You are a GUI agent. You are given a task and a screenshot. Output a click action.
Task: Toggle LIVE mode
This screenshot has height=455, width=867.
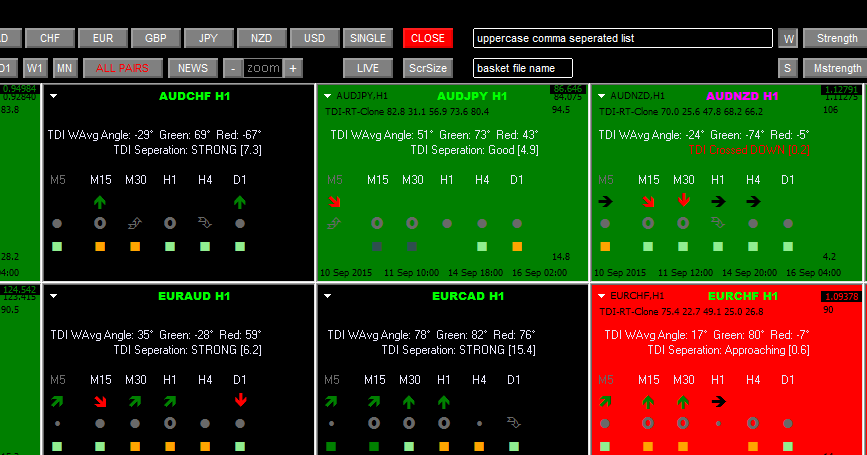(368, 68)
